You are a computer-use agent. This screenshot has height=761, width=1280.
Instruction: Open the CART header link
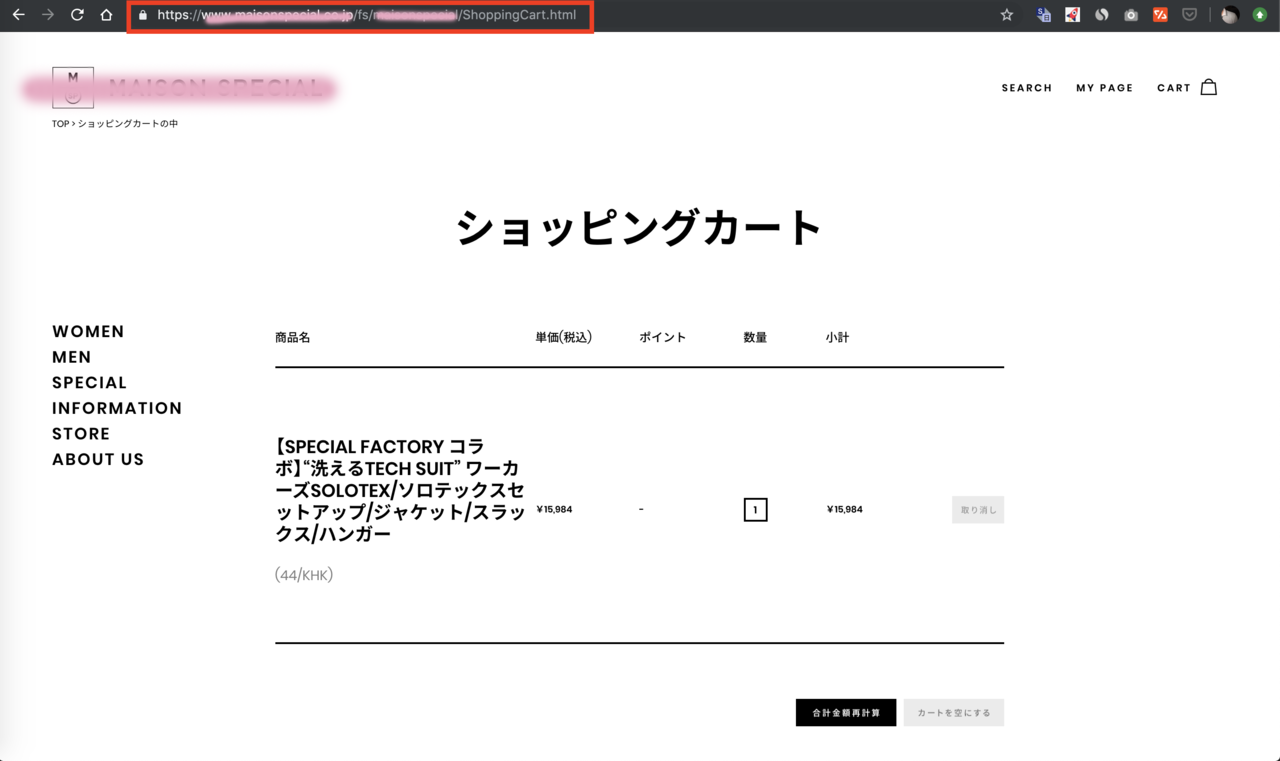click(x=1174, y=88)
